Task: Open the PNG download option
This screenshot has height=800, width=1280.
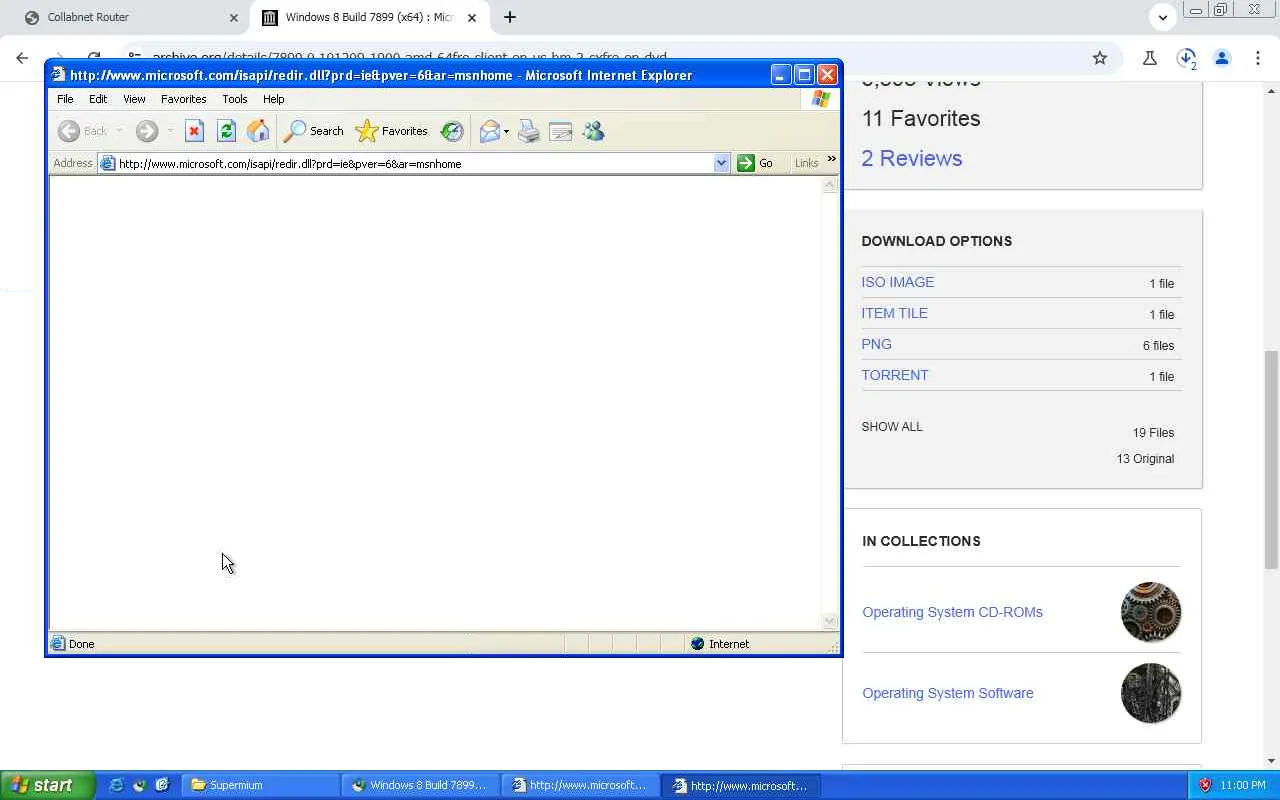Action: pos(877,344)
